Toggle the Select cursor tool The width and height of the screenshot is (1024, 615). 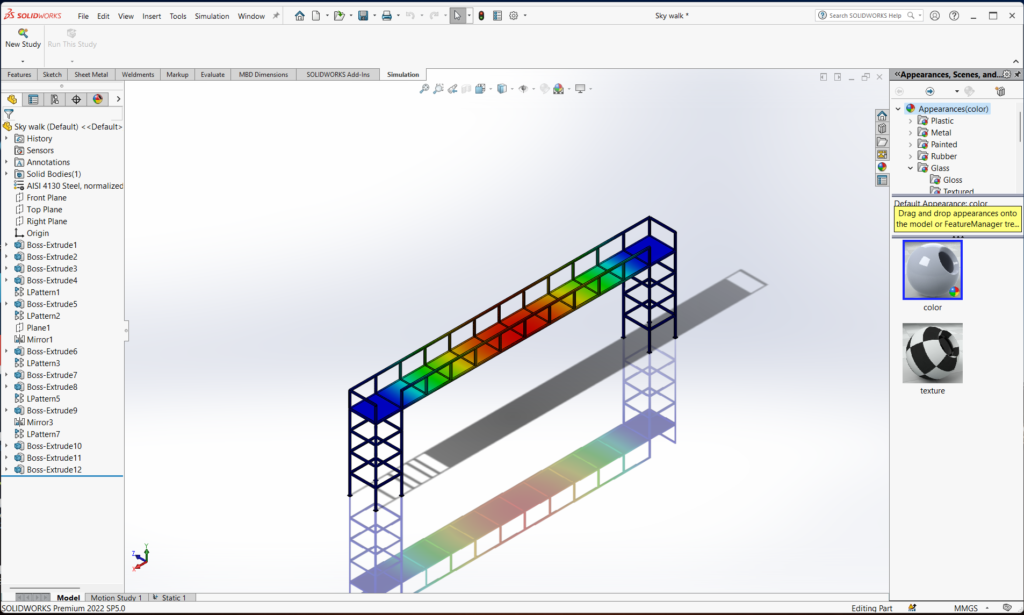coord(457,16)
